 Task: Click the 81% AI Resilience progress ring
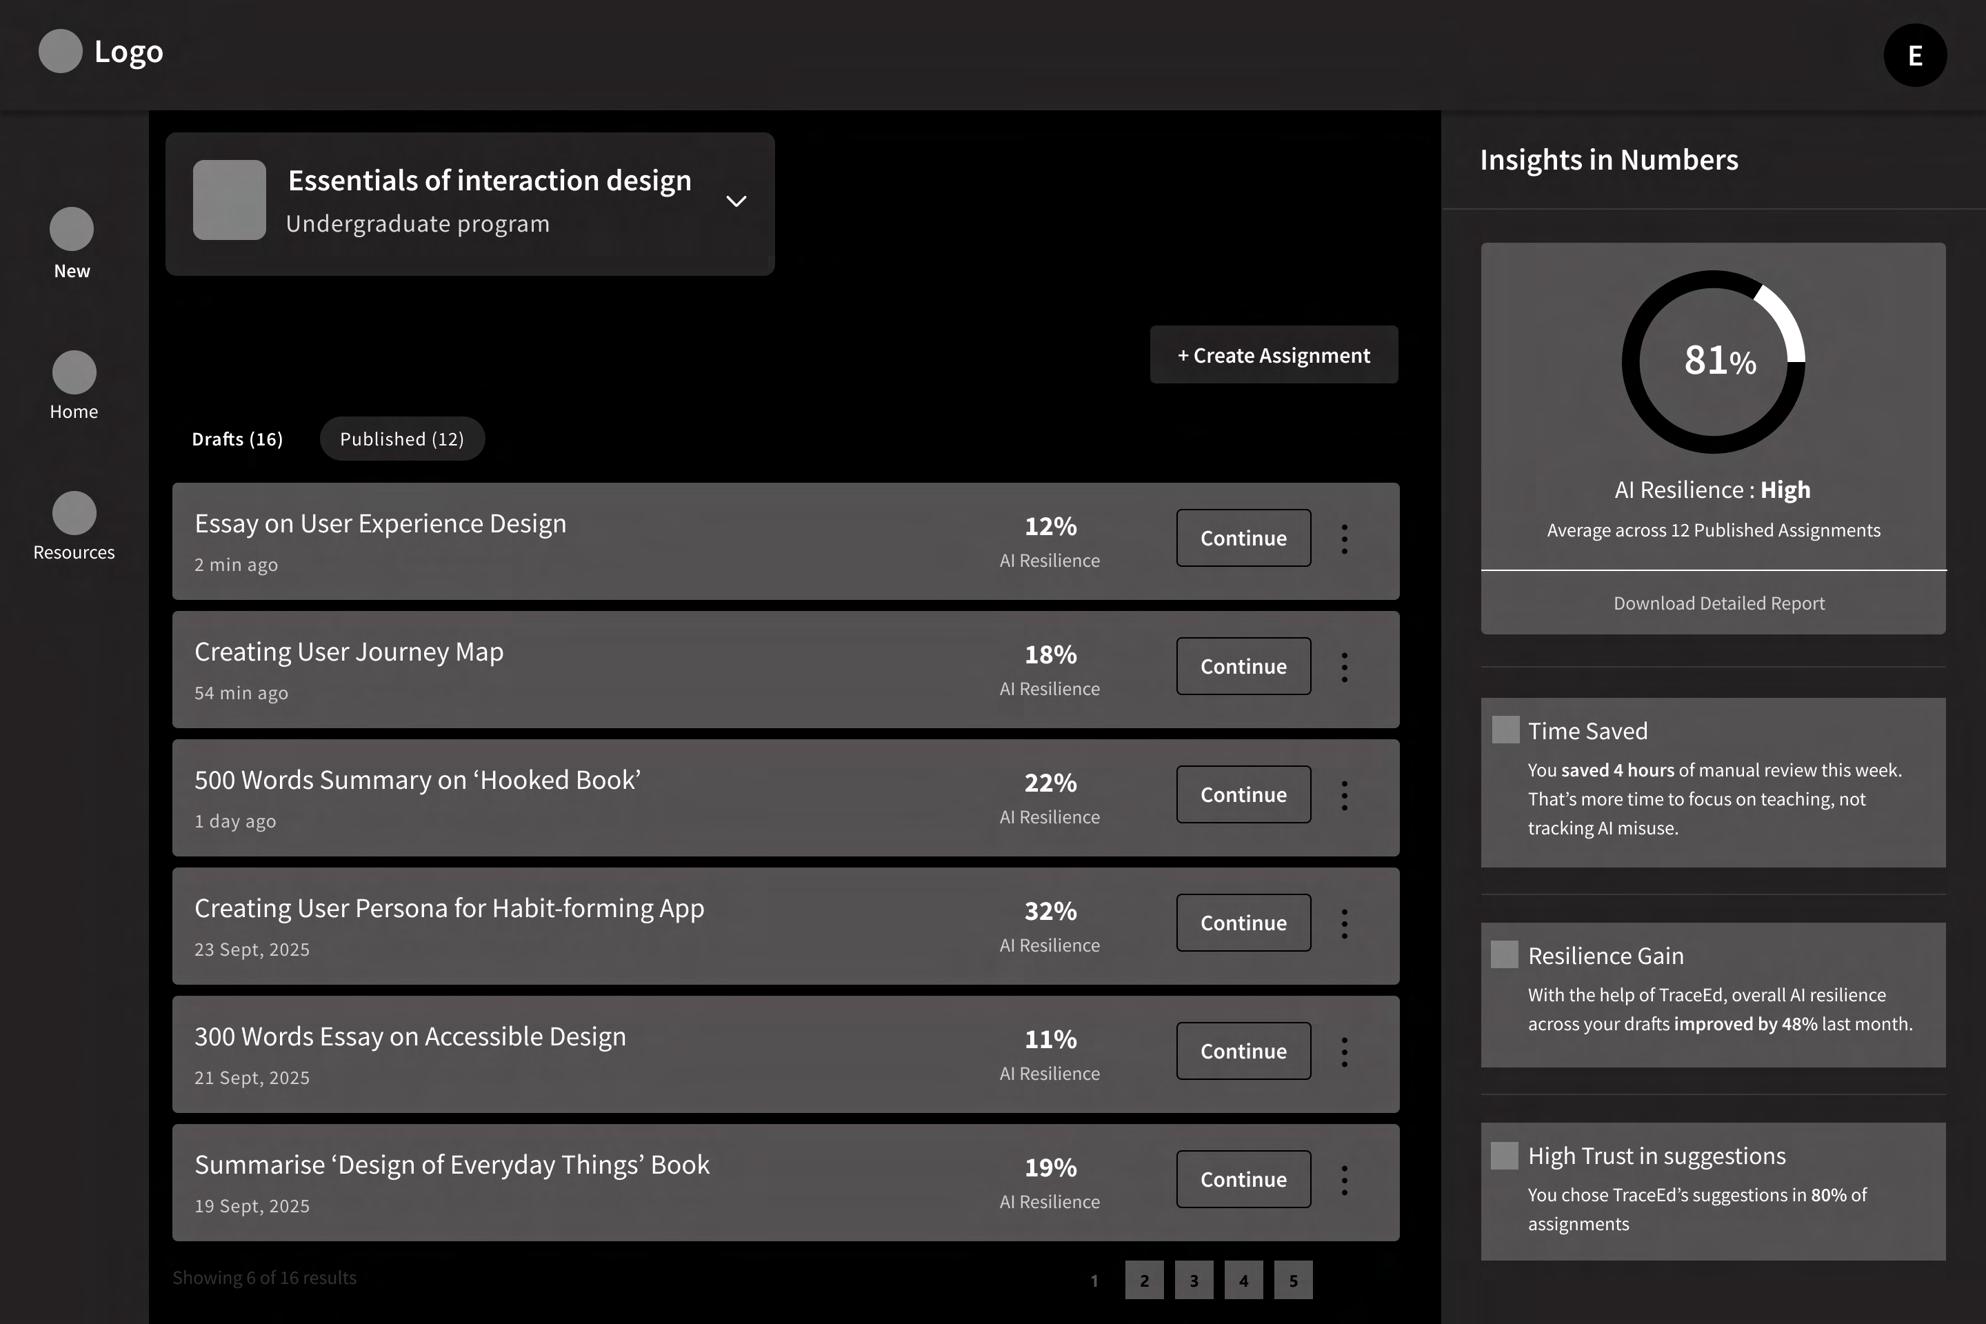click(x=1712, y=362)
